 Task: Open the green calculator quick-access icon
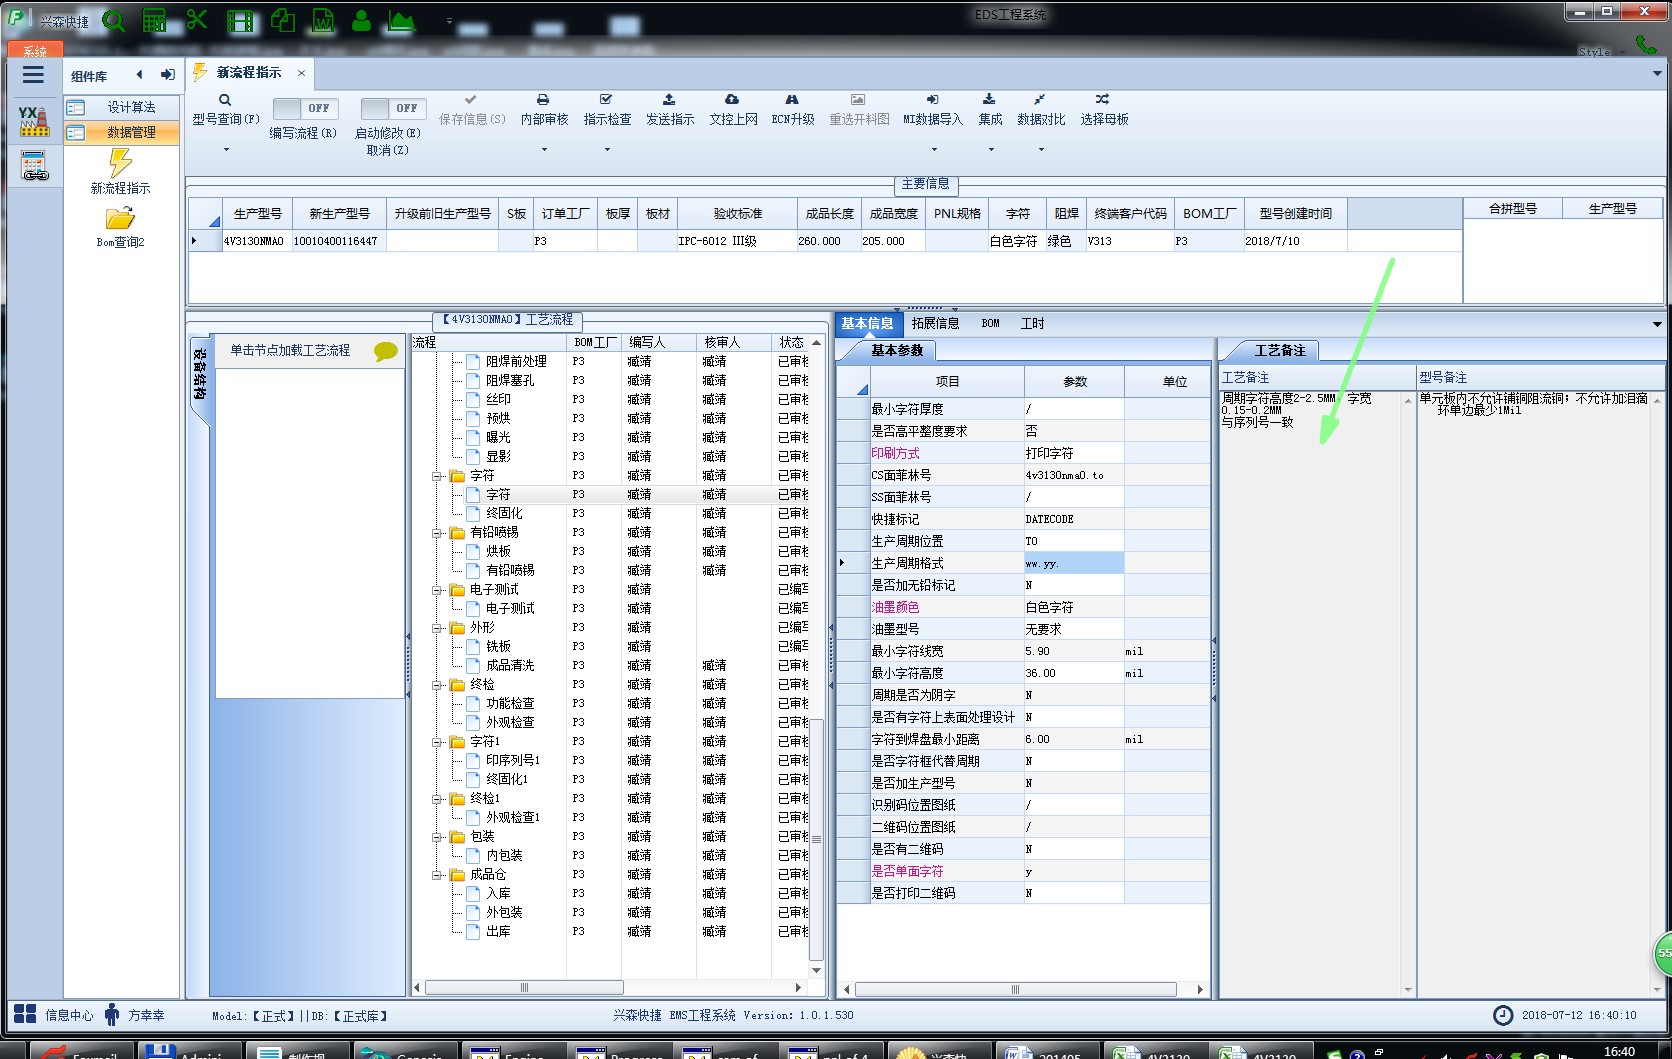click(x=155, y=20)
